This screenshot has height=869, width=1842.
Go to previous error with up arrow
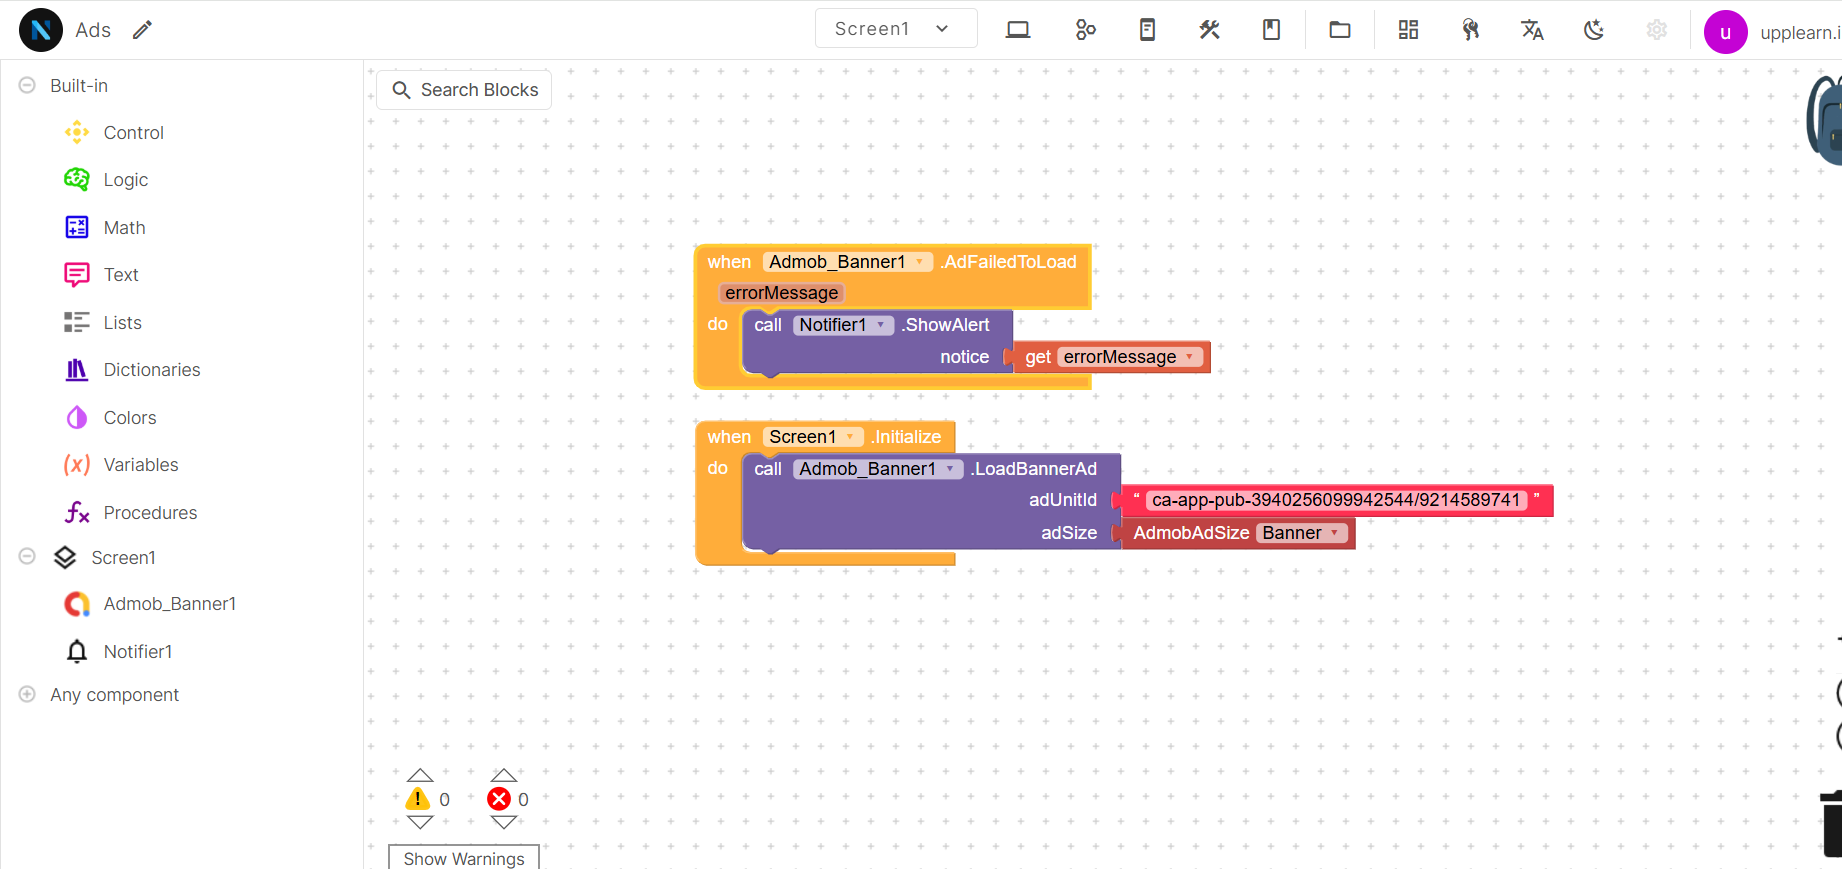[x=504, y=775]
